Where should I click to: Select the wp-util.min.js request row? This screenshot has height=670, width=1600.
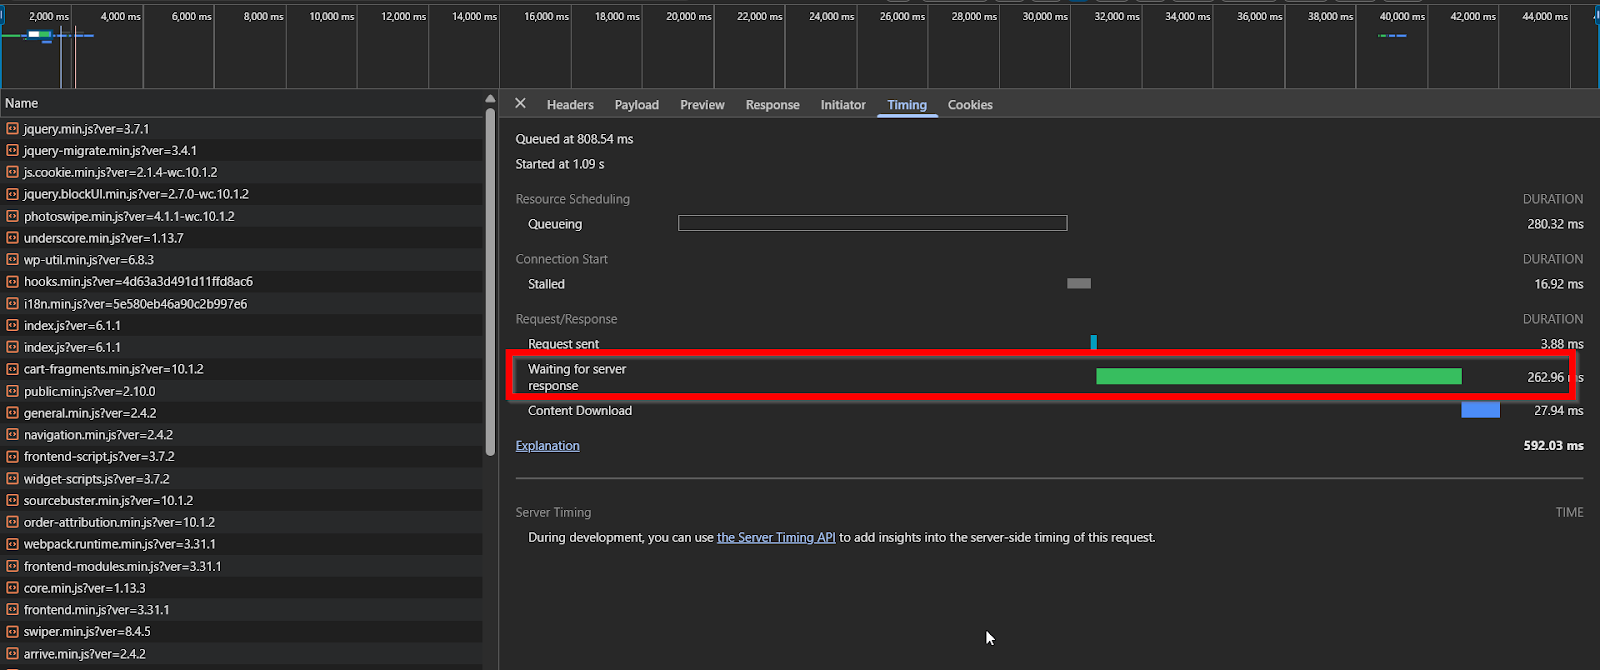pyautogui.click(x=89, y=260)
